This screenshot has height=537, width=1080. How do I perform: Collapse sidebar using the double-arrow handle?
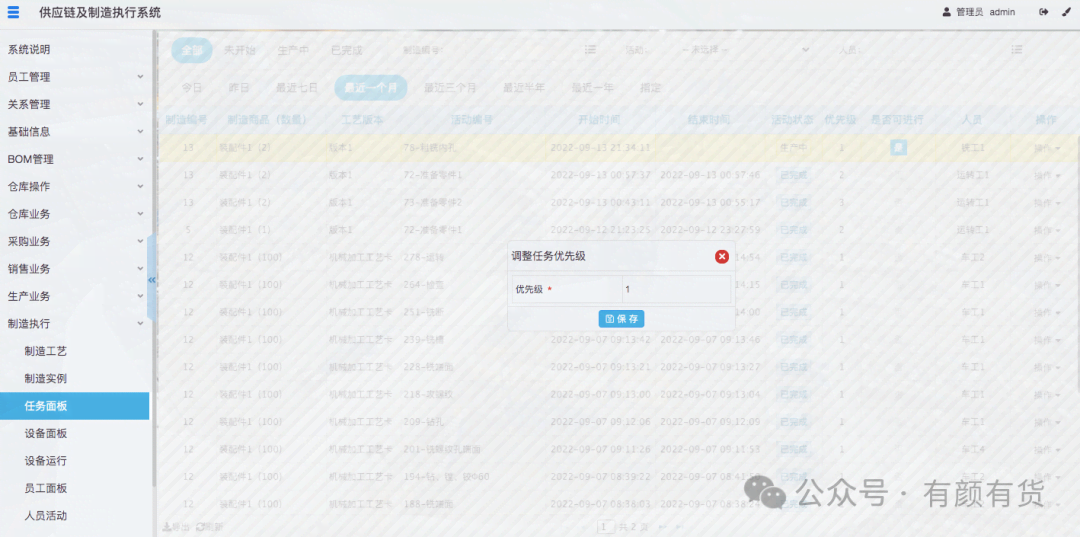point(152,279)
